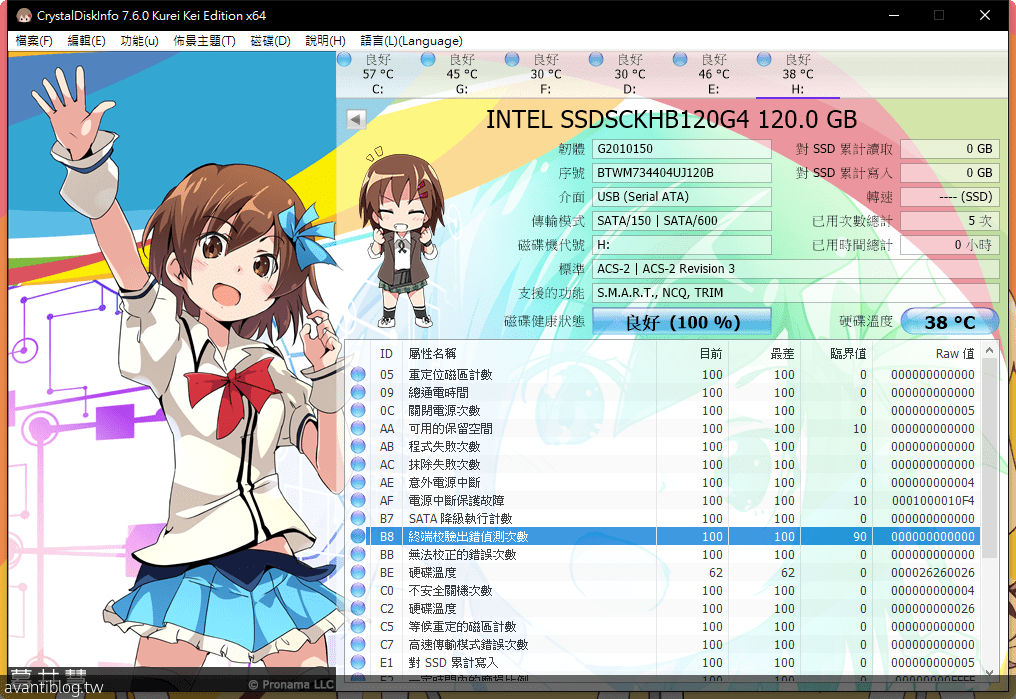Click status orb of attribute AF row
Image resolution: width=1016 pixels, height=699 pixels.
coord(358,500)
